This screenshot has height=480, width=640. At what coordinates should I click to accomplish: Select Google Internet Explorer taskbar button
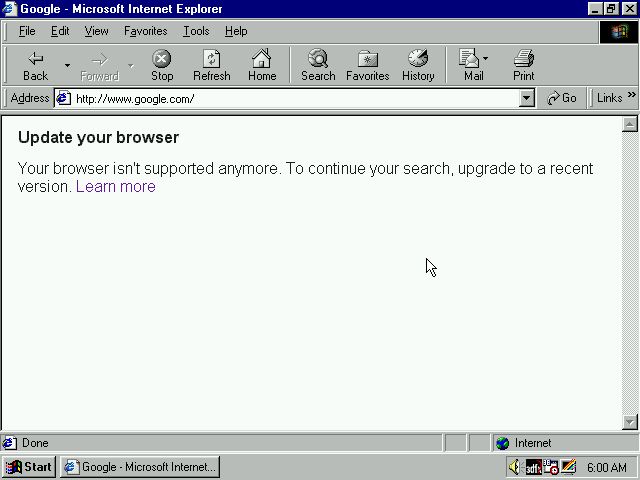point(140,467)
